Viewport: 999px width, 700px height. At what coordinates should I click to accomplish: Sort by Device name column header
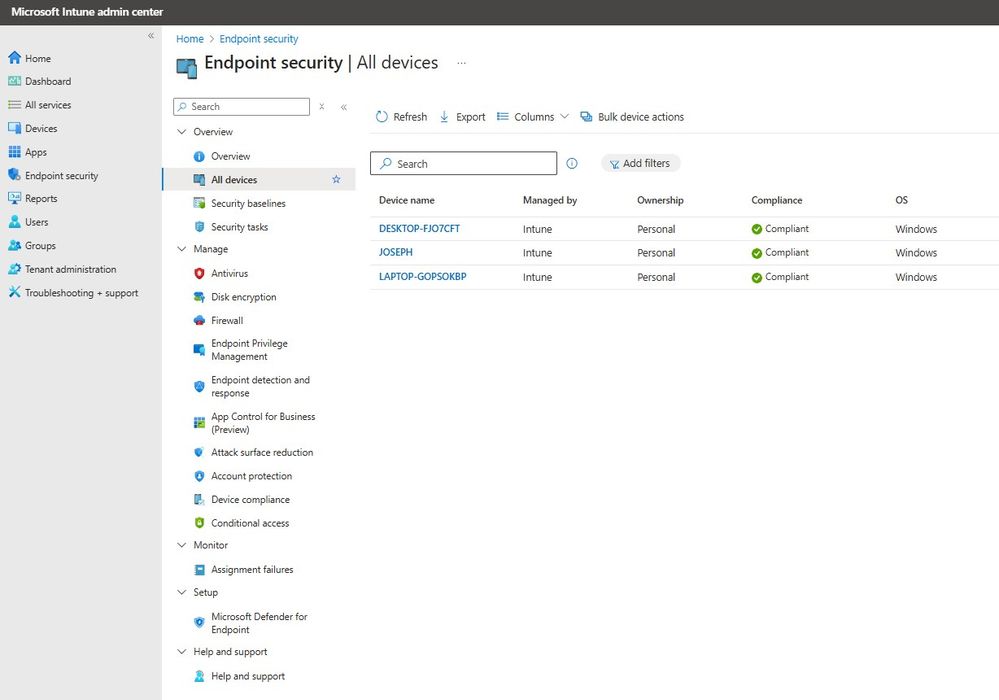pyautogui.click(x=406, y=200)
